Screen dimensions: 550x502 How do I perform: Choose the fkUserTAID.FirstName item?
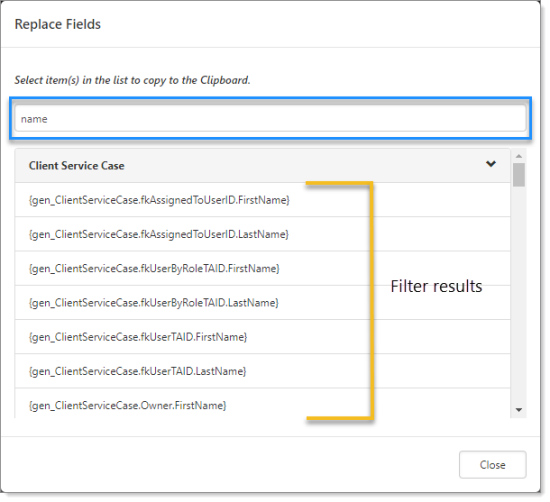coord(262,337)
